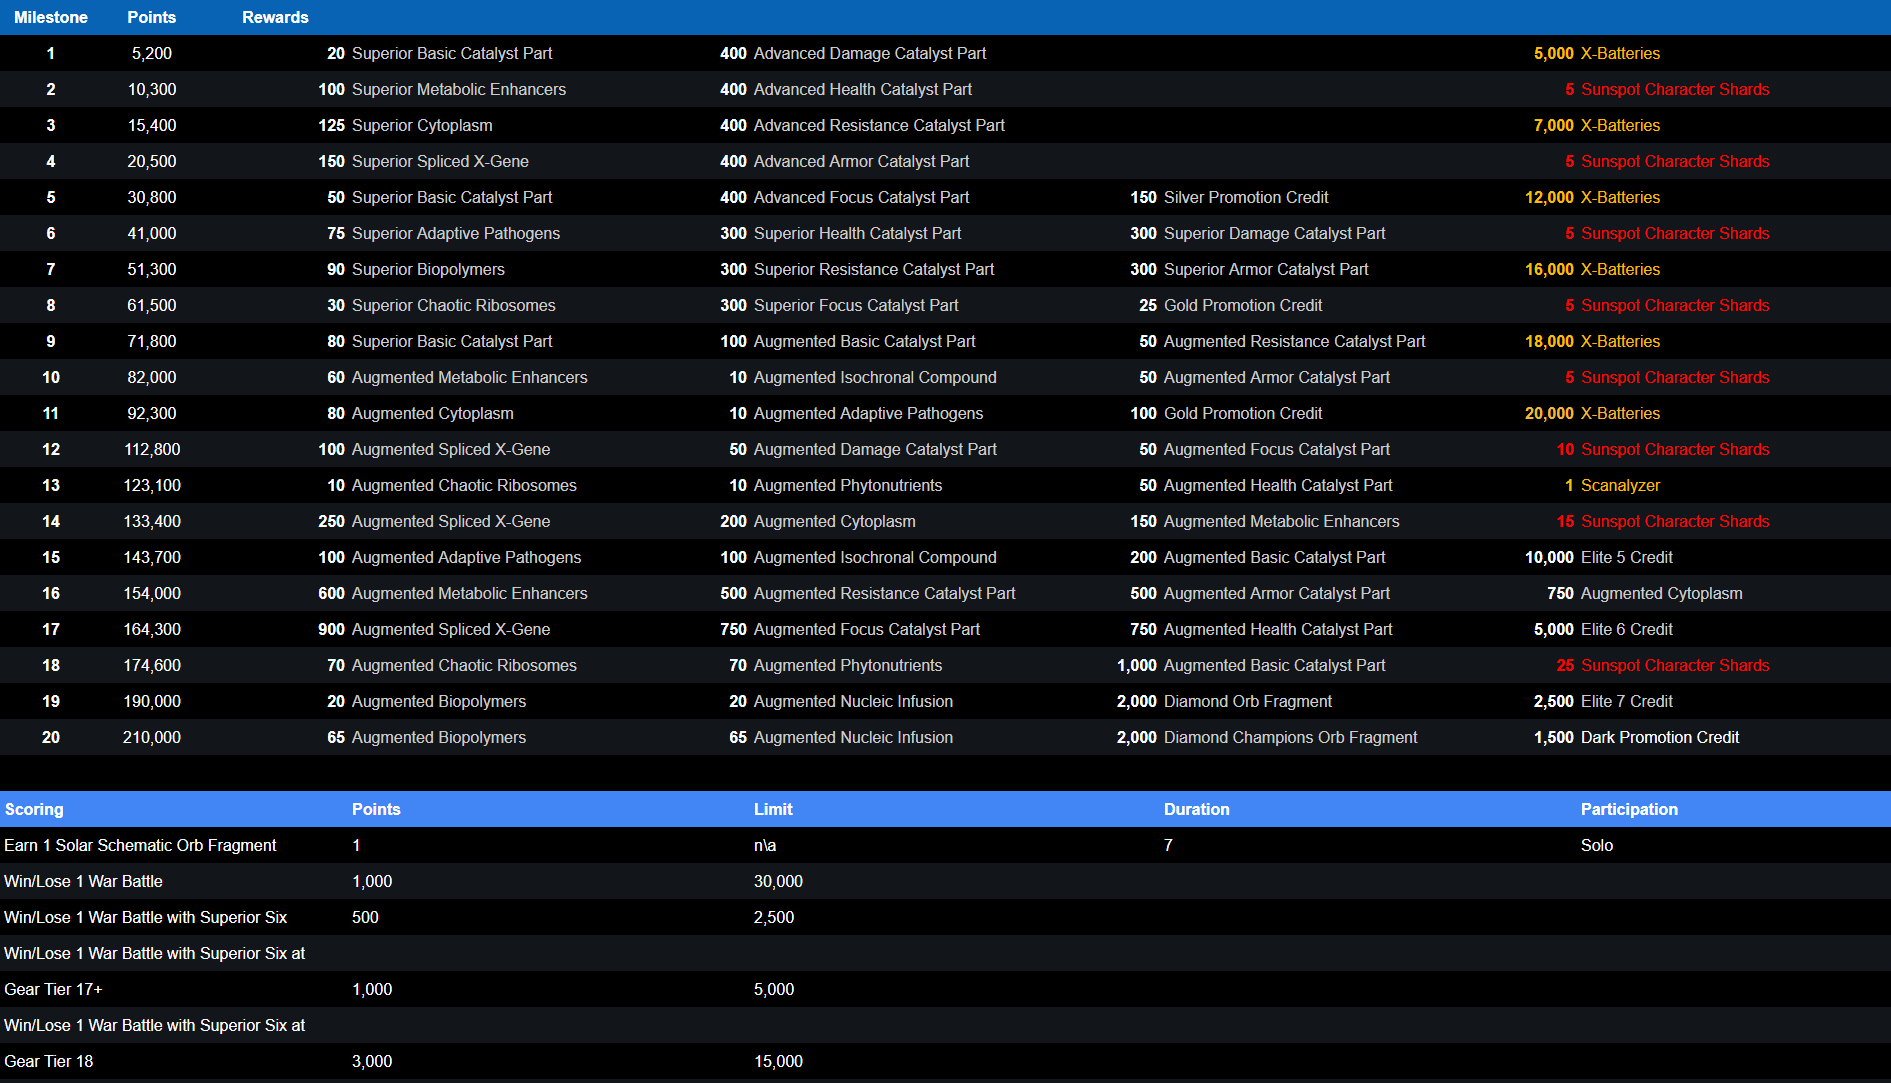Click the Participation column header

(x=1629, y=809)
